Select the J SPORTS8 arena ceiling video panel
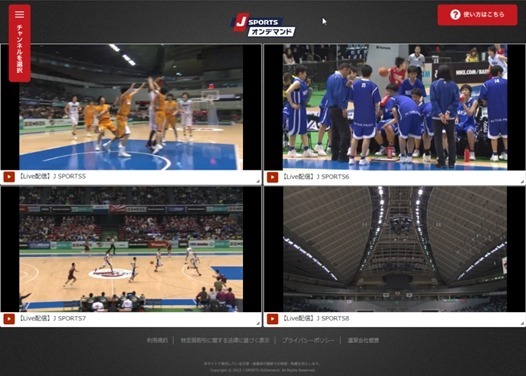The width and height of the screenshot is (526, 376). point(394,249)
